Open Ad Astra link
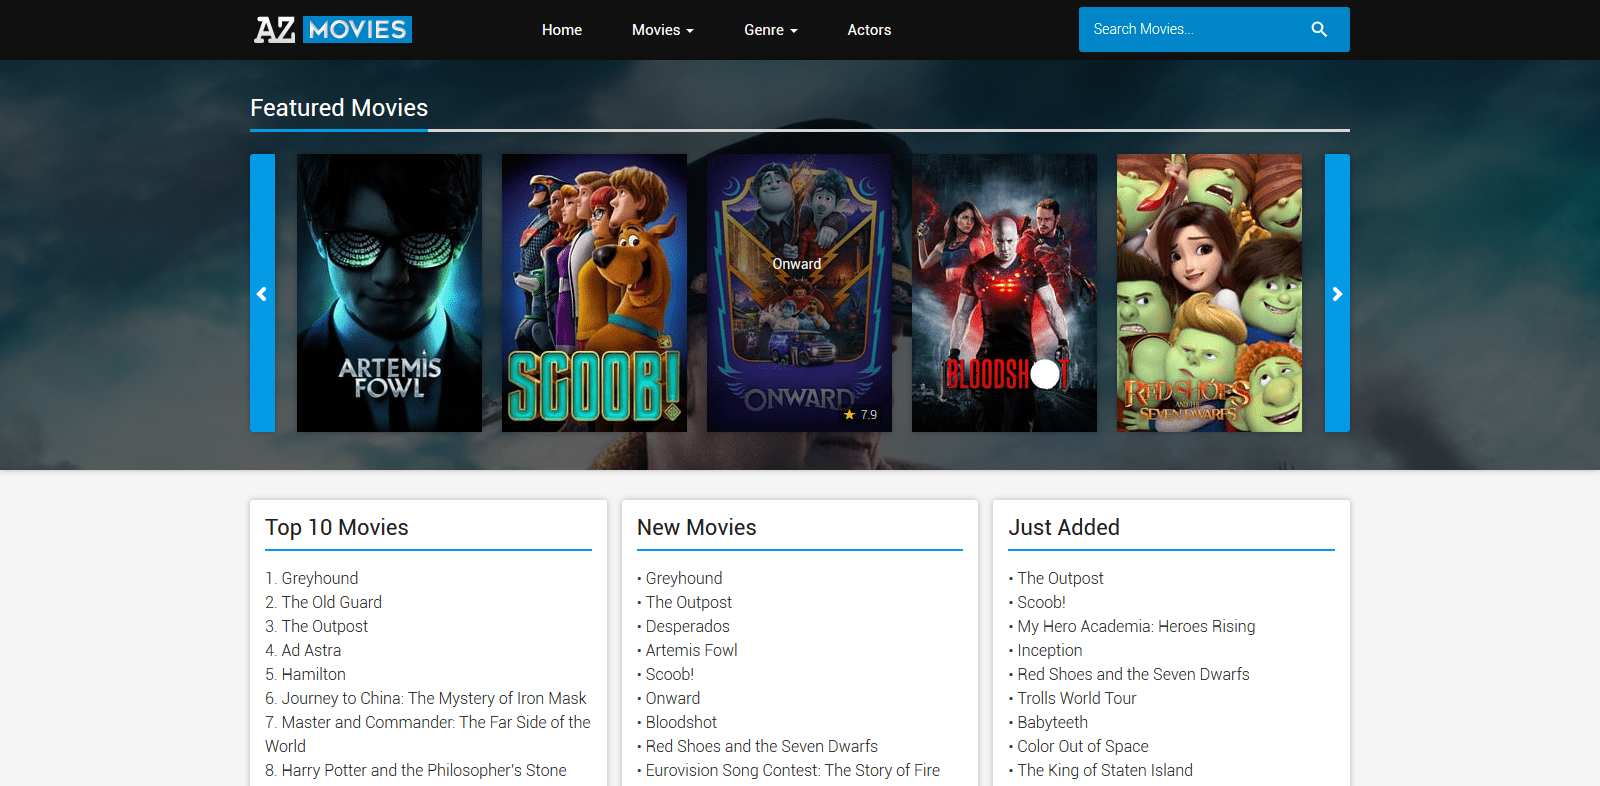The height and width of the screenshot is (786, 1600). (311, 650)
